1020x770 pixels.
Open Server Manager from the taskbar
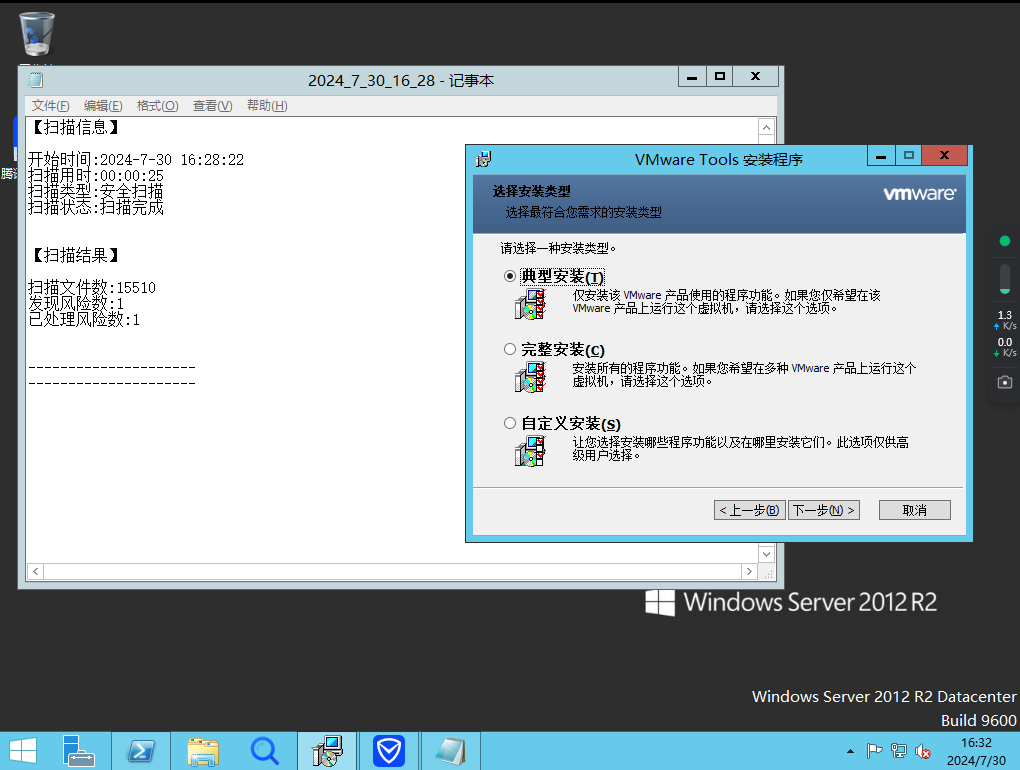tap(78, 751)
